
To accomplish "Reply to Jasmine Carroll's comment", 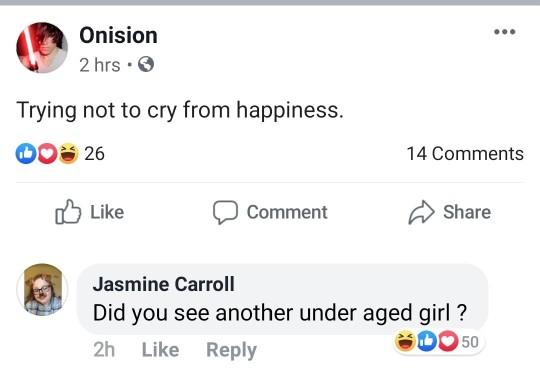I will [x=231, y=350].
